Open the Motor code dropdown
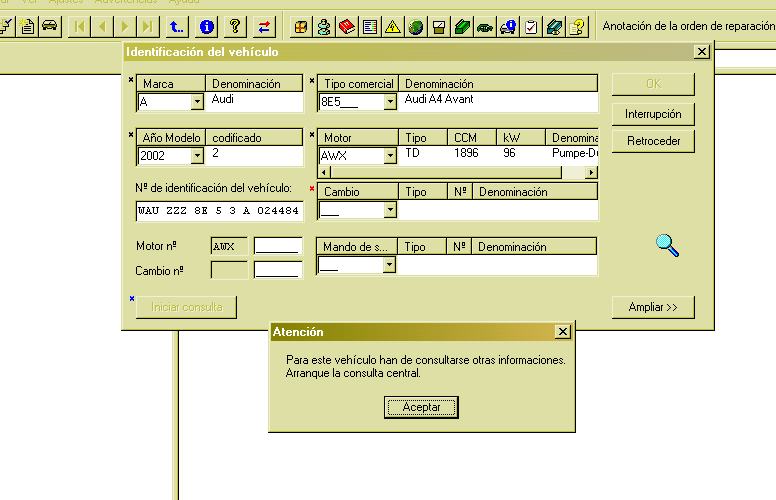Image resolution: width=776 pixels, height=500 pixels. coord(390,155)
